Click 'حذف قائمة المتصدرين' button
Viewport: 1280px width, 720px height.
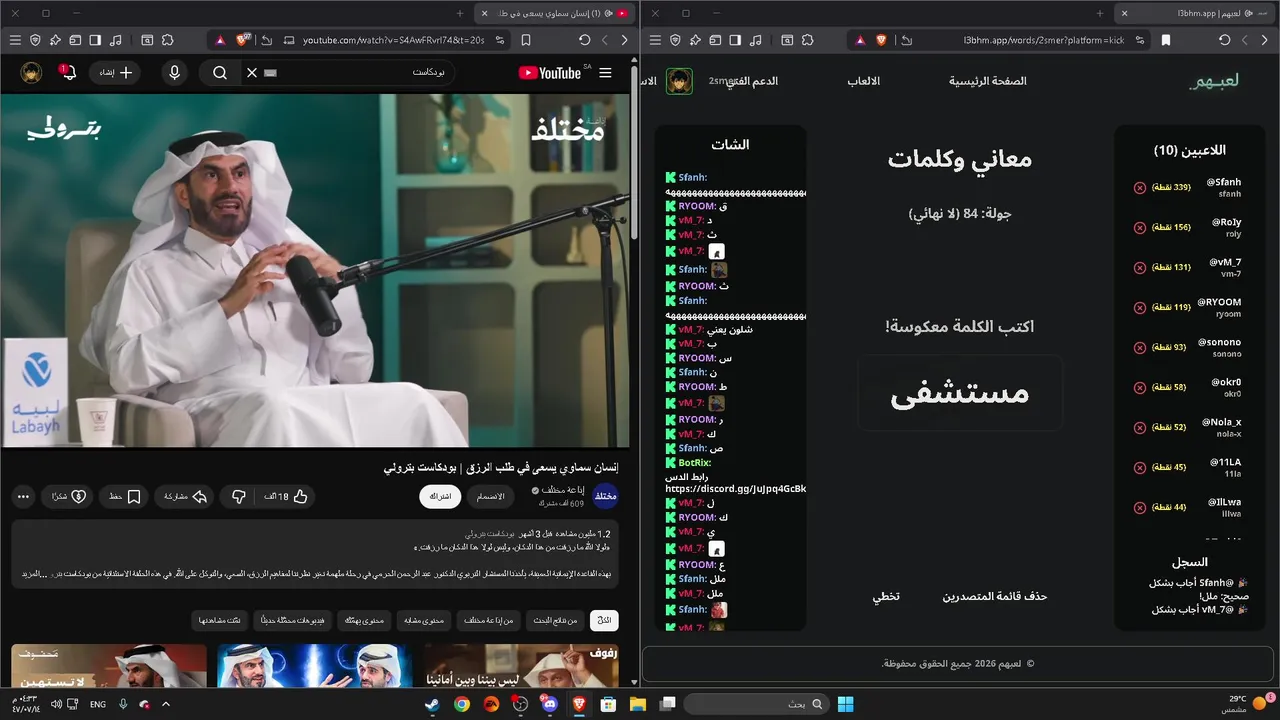[x=995, y=596]
